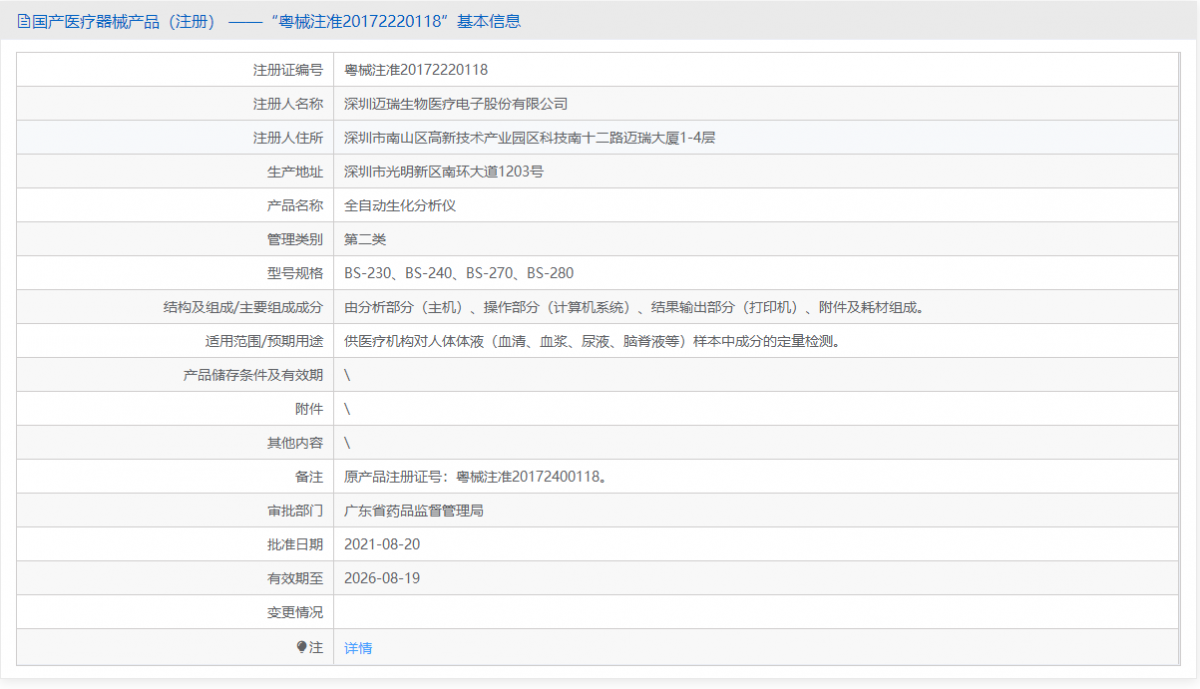
Task: Click the 型号规格 label
Action: [x=295, y=273]
